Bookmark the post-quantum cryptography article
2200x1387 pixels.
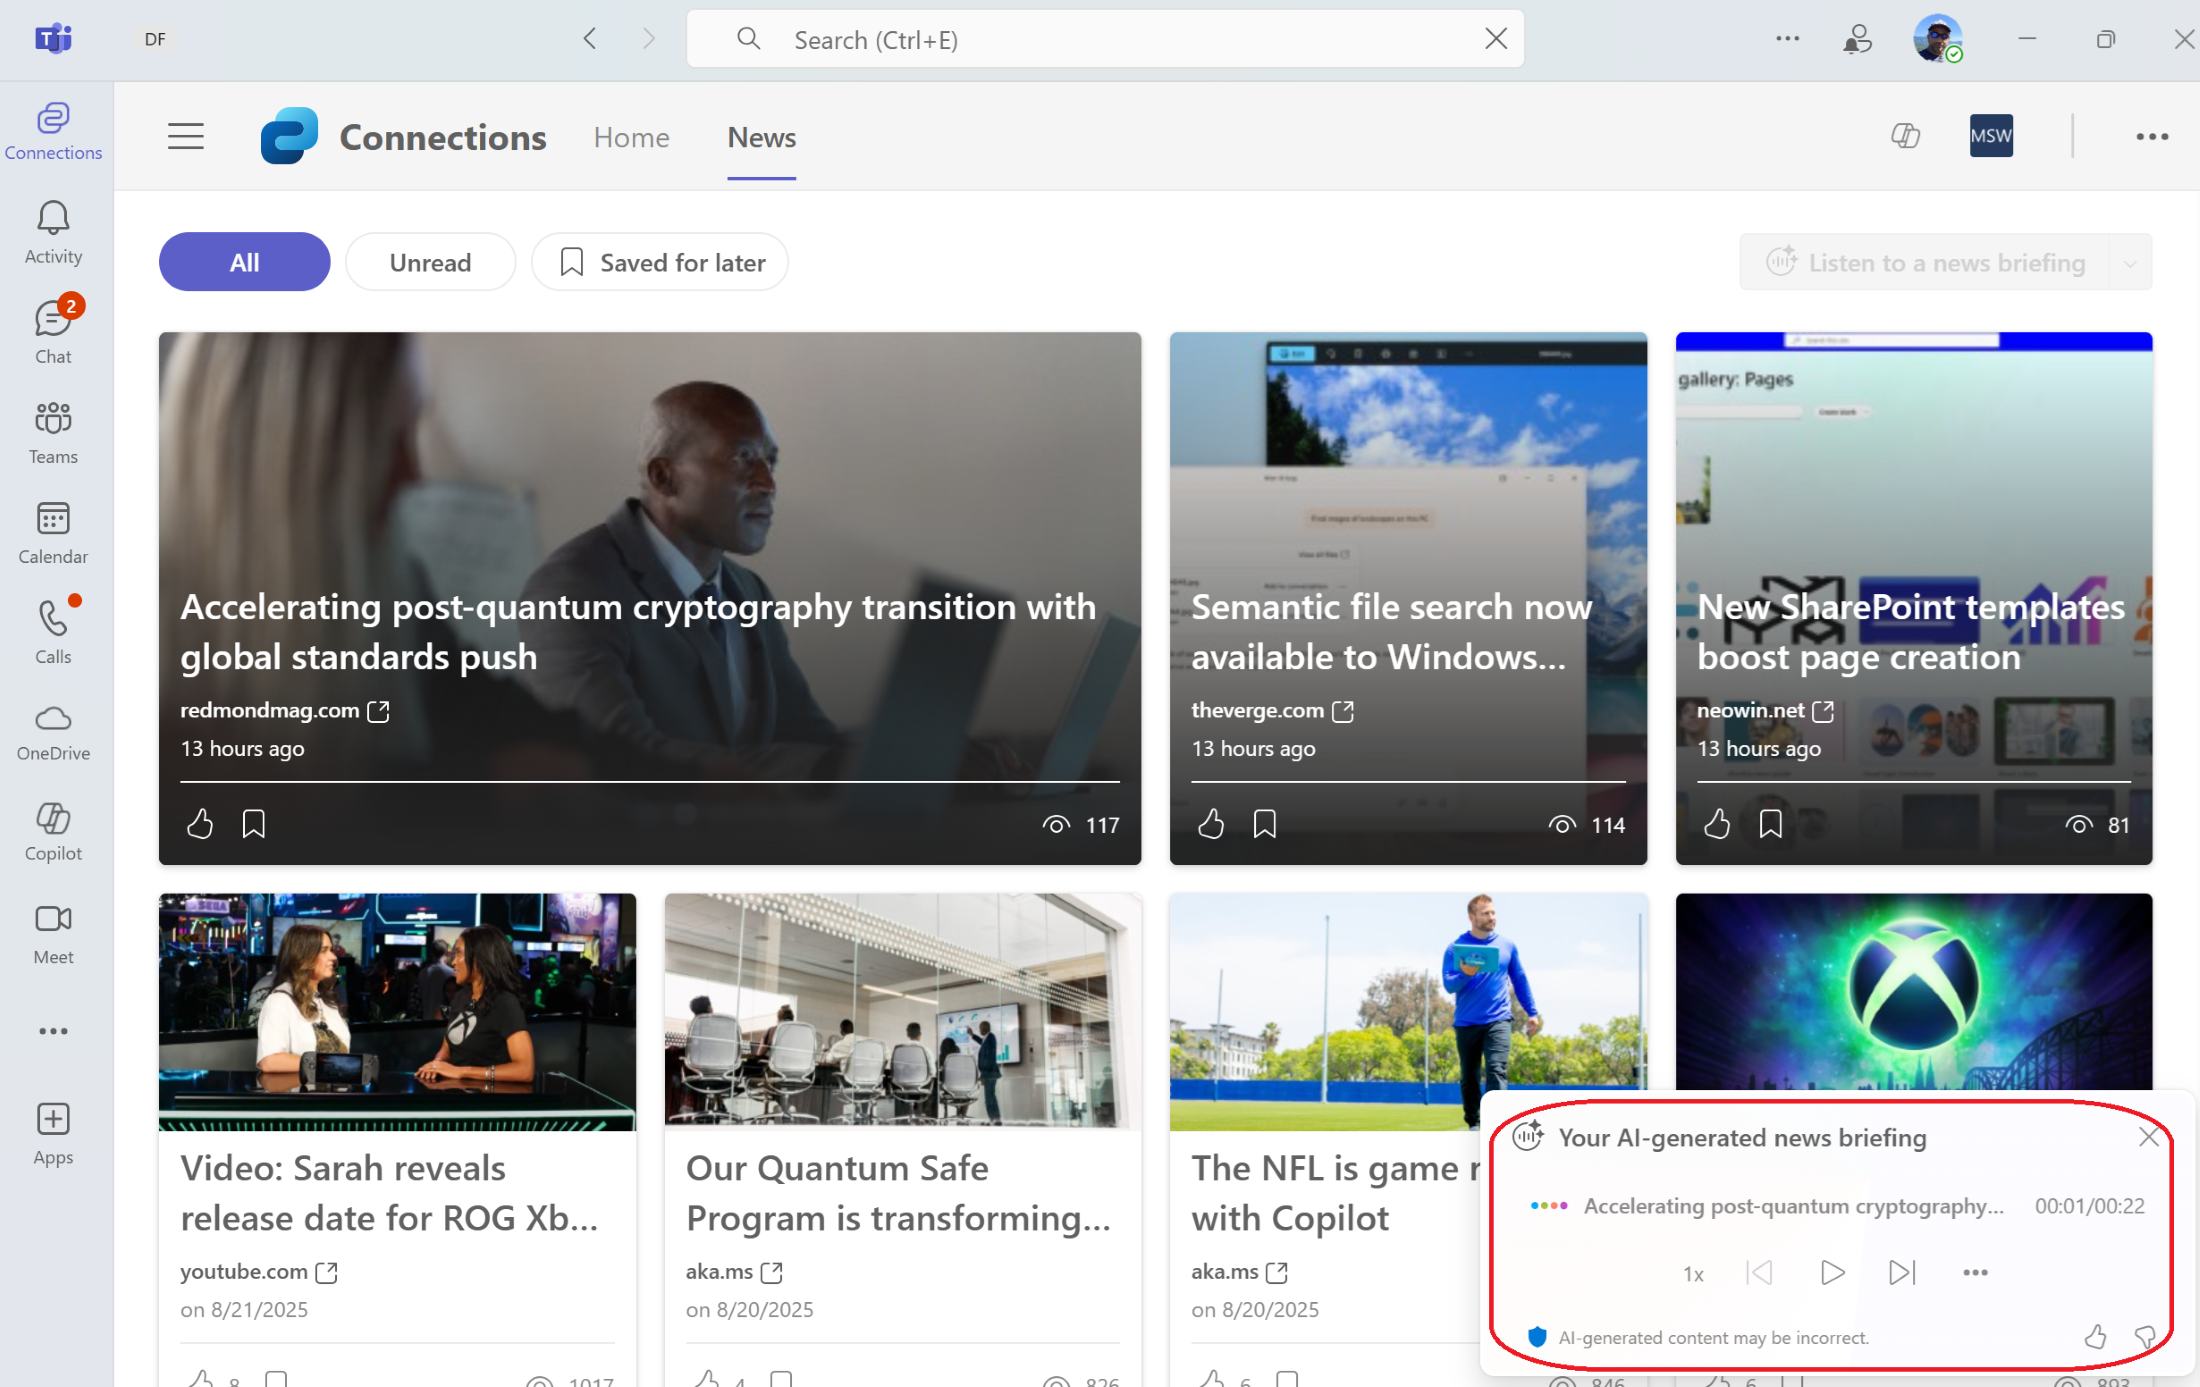coord(254,824)
